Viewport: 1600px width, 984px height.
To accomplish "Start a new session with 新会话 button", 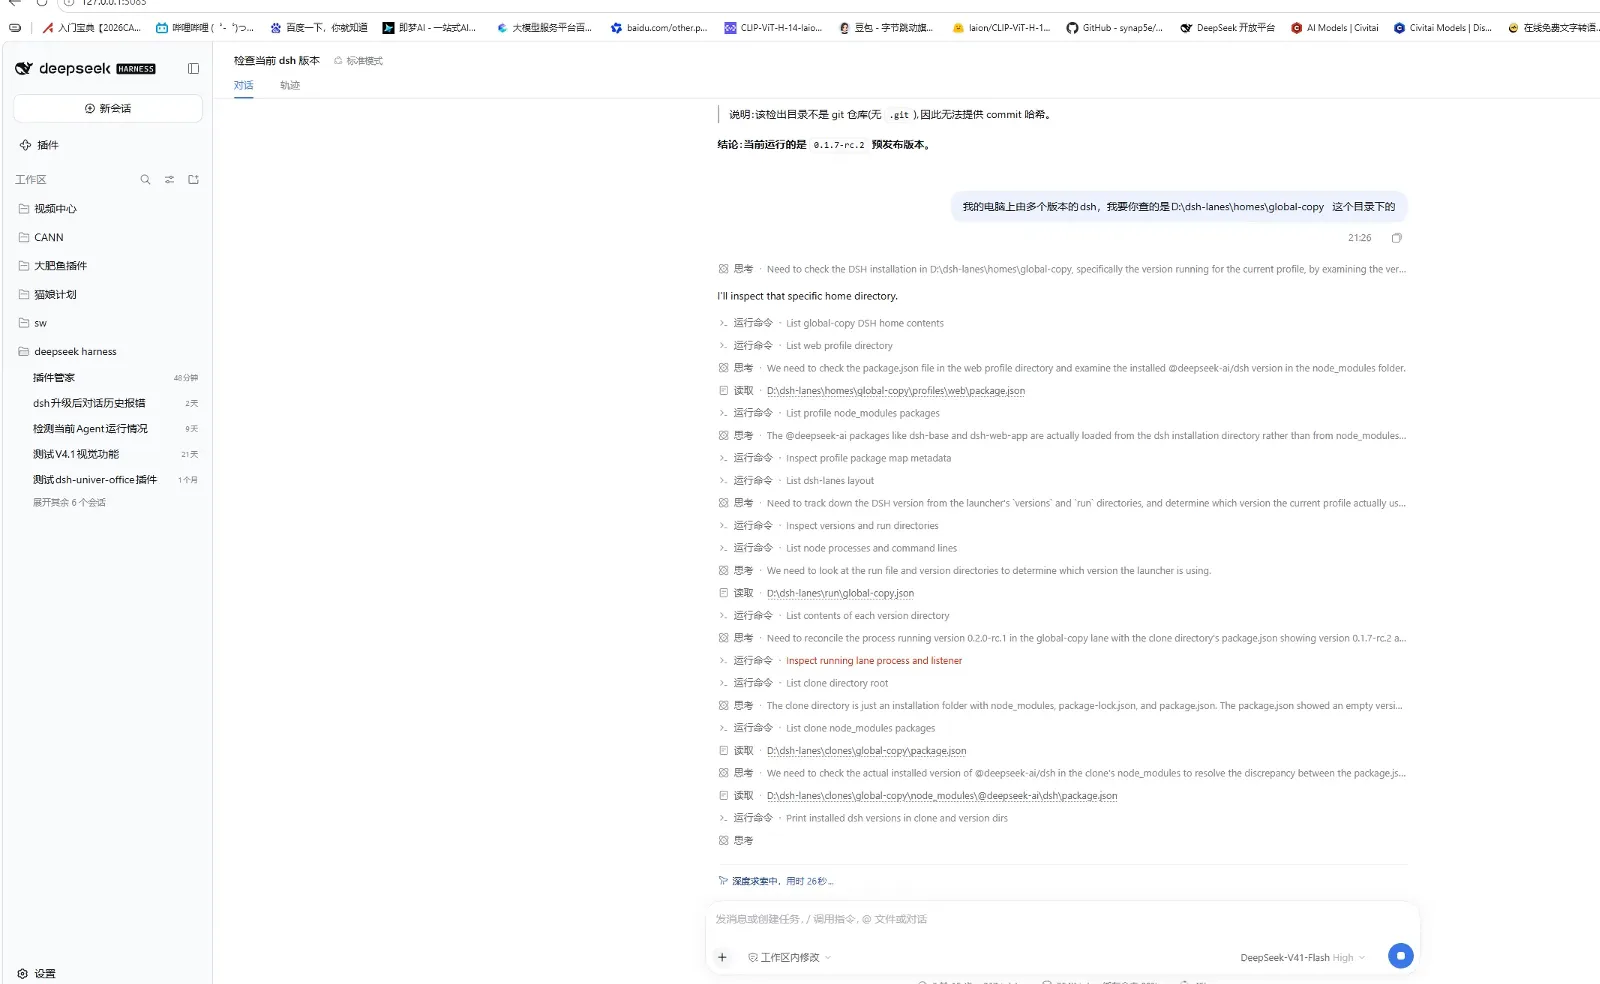I will coord(108,108).
